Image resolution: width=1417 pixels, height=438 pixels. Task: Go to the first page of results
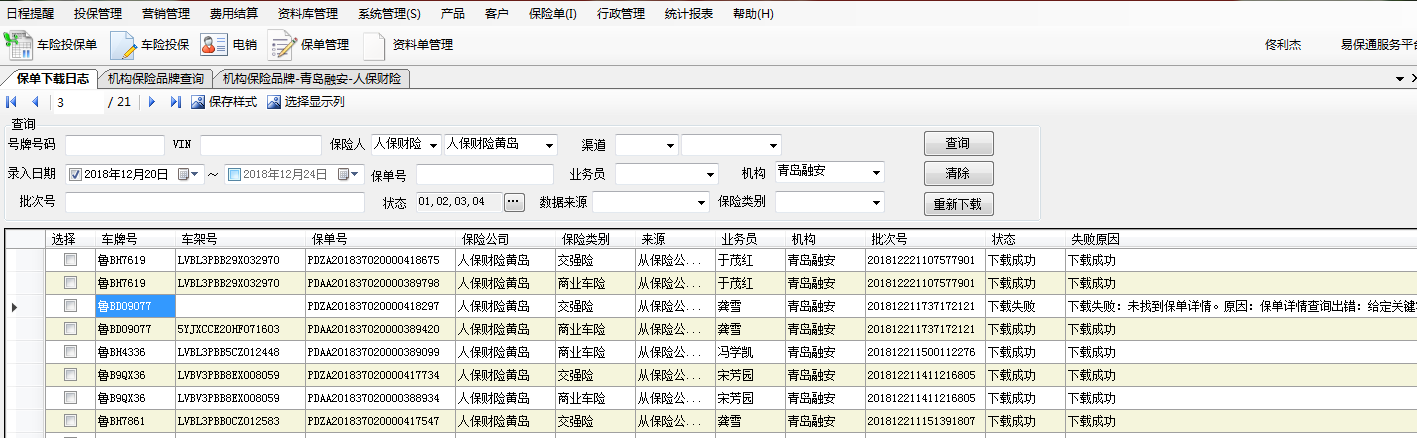click(12, 102)
